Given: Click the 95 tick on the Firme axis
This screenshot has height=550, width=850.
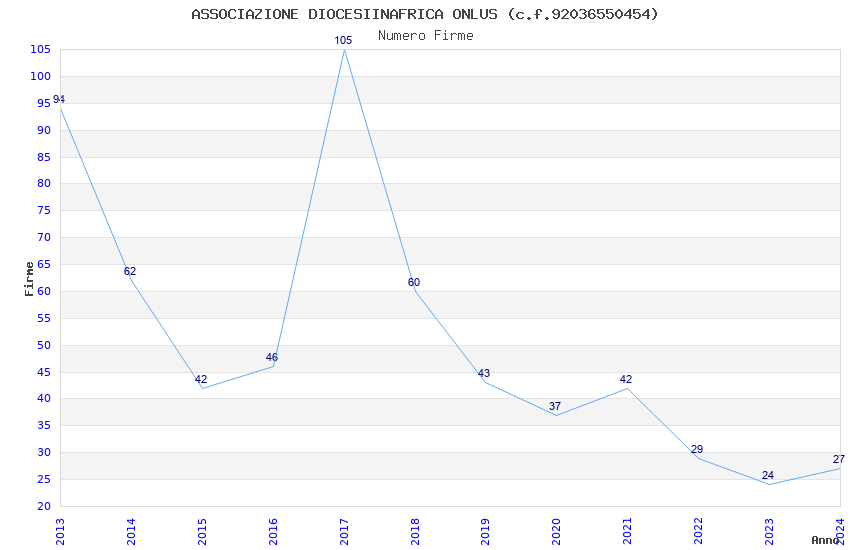Looking at the screenshot, I should point(44,103).
